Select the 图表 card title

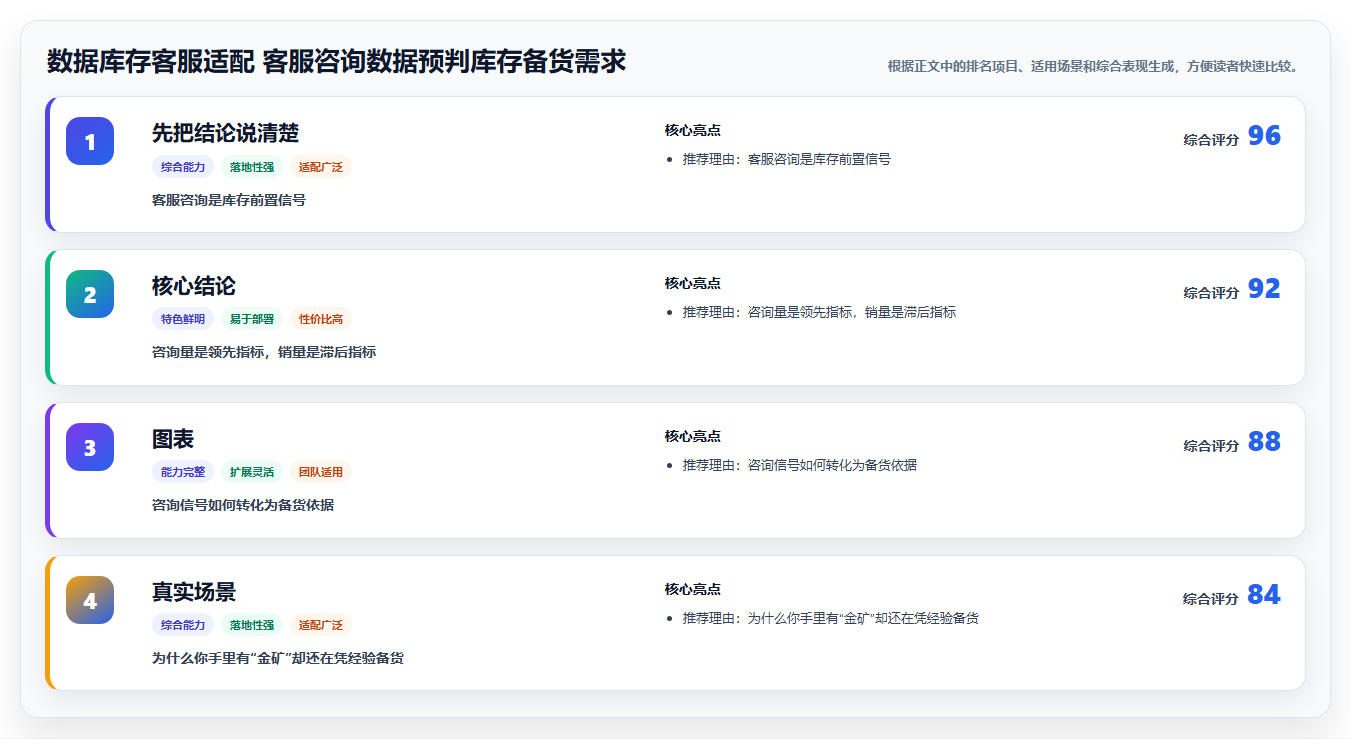(173, 439)
